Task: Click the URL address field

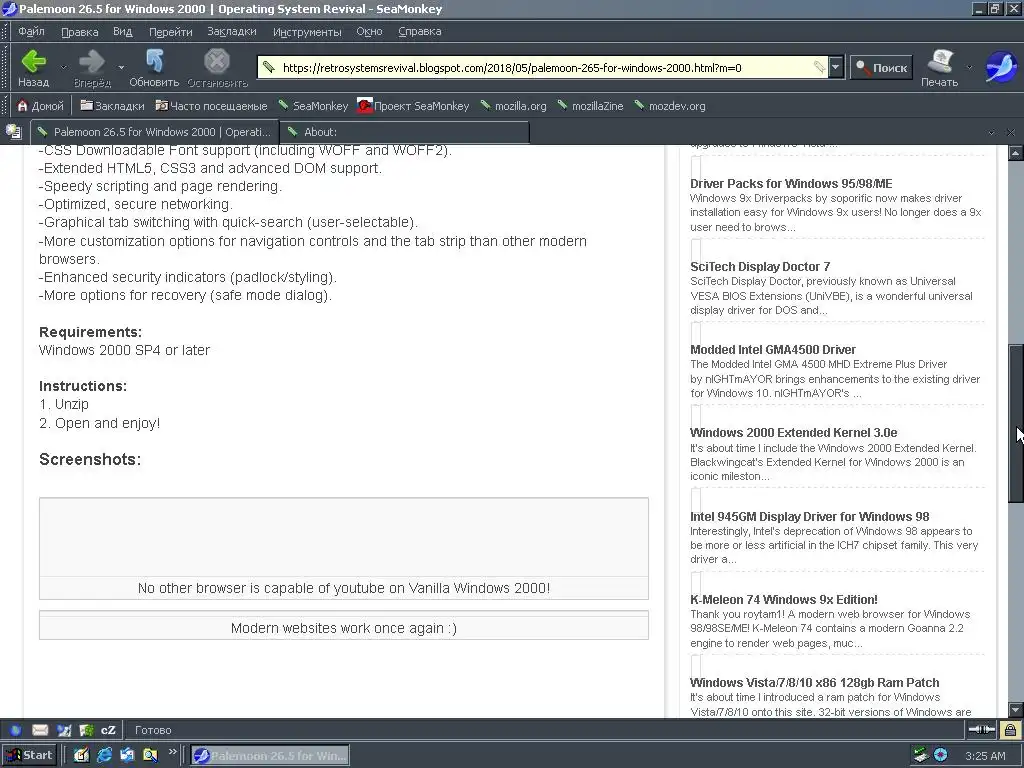Action: (x=543, y=67)
